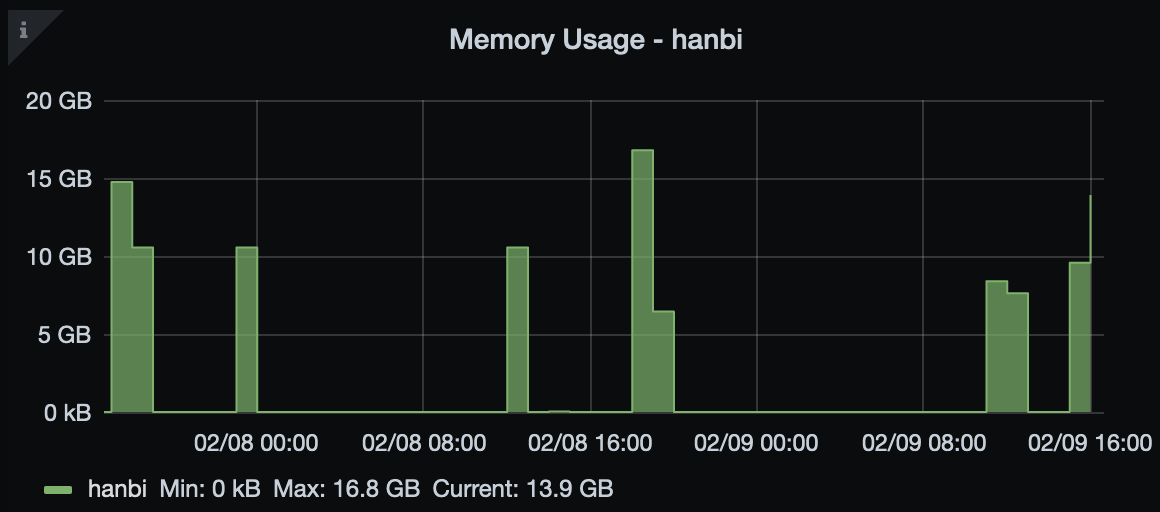Click the narrow 10 GB bar before 02/08 00:00

246,330
